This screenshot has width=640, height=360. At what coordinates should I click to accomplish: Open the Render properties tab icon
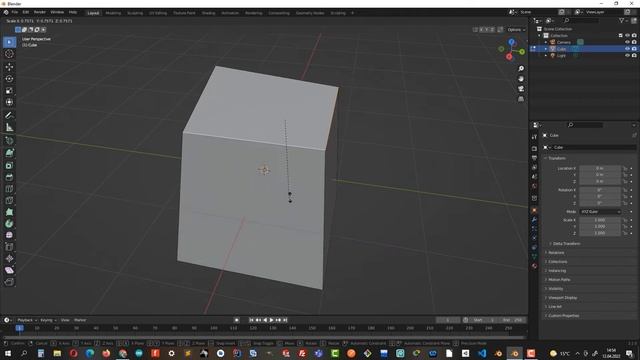coord(534,149)
